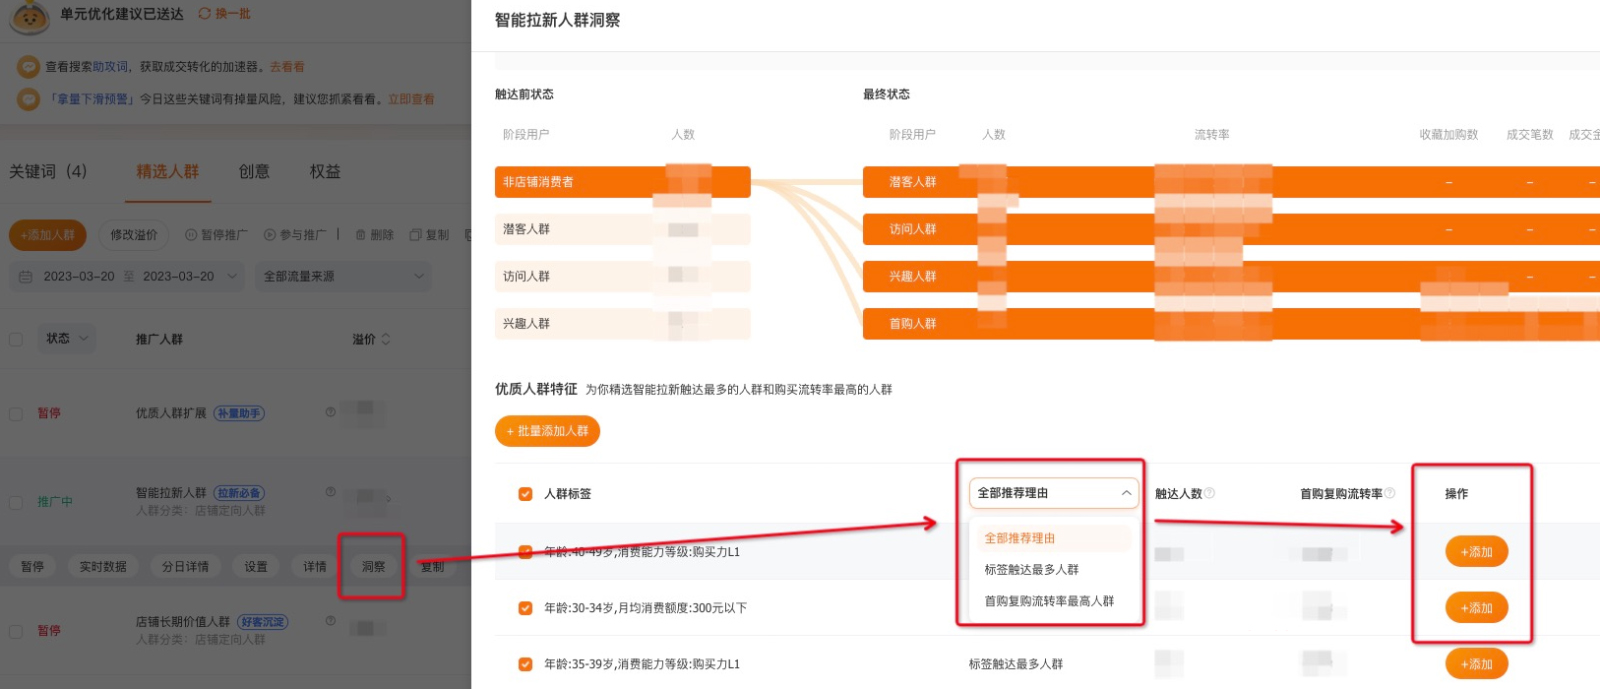Image resolution: width=1600 pixels, height=689 pixels.
Task: Click the help icon beside 首购复购流转率
Action: click(1390, 493)
